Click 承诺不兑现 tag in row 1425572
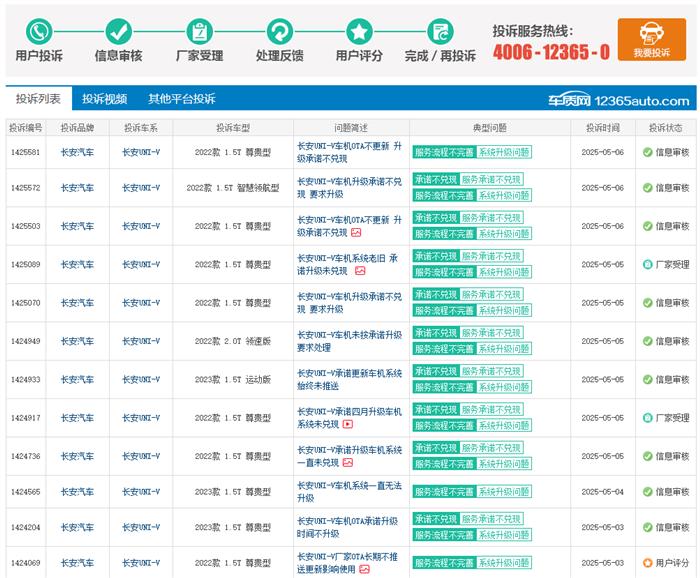700x578 pixels. tap(436, 180)
